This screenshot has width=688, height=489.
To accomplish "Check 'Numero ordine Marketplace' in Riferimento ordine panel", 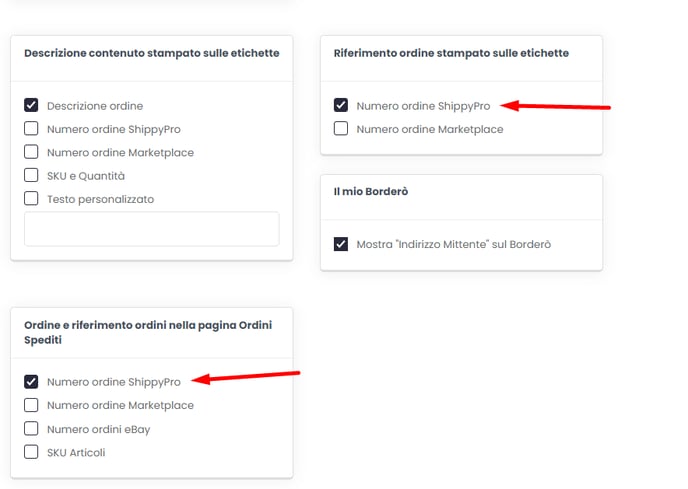I will point(341,129).
